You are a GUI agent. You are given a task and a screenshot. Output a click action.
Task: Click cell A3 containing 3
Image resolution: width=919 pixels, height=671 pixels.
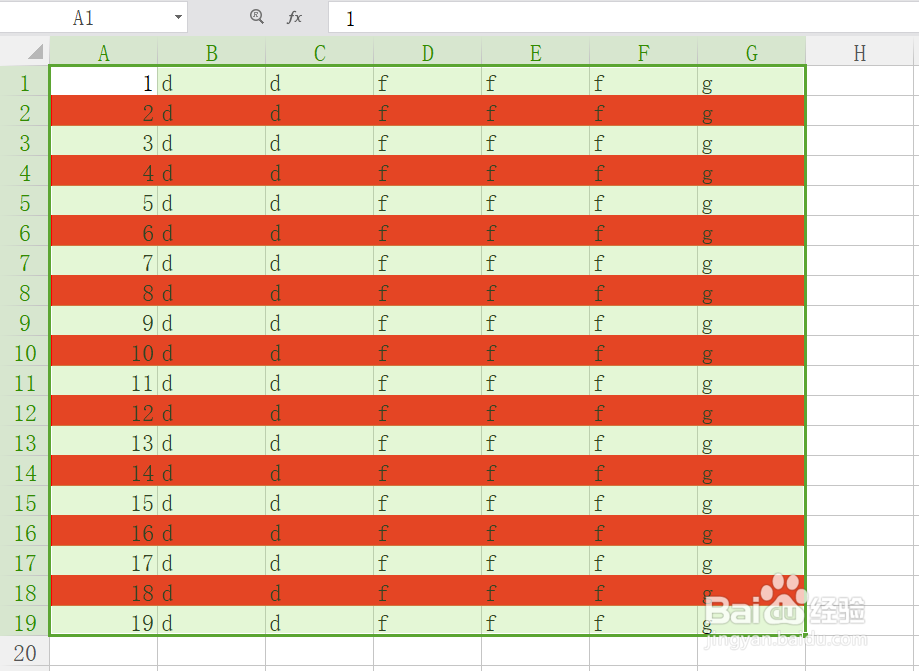coord(104,141)
